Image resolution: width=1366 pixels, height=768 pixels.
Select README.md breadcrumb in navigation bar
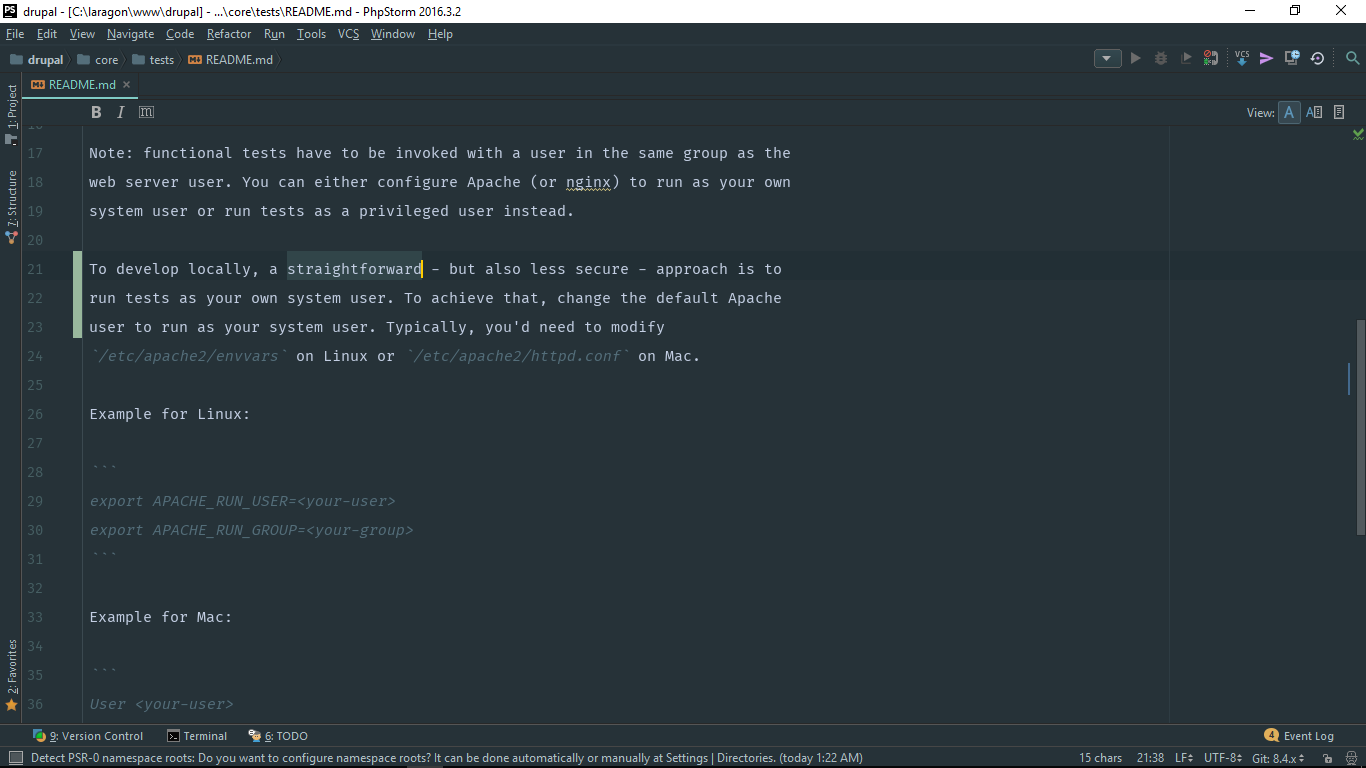click(230, 60)
